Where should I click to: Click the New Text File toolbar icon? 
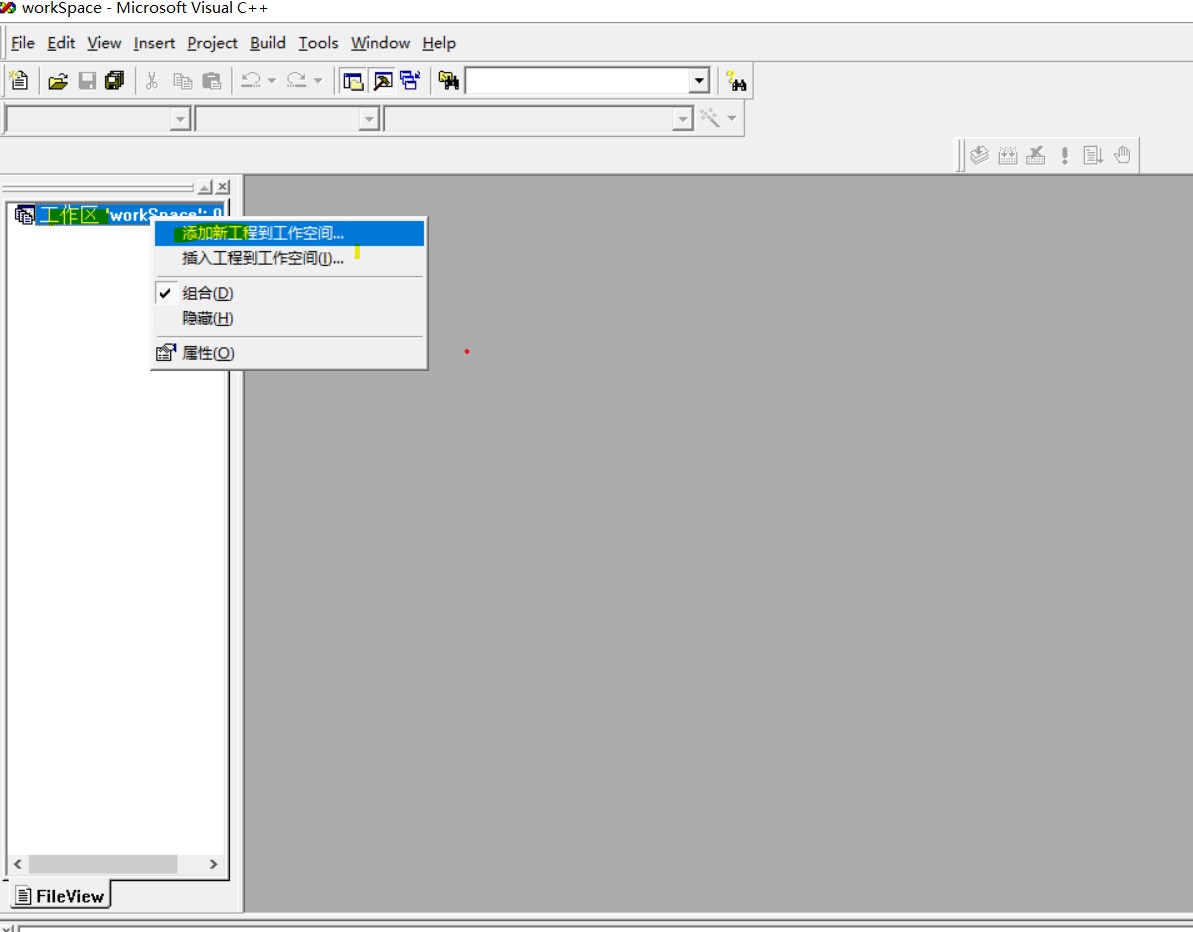pyautogui.click(x=19, y=81)
